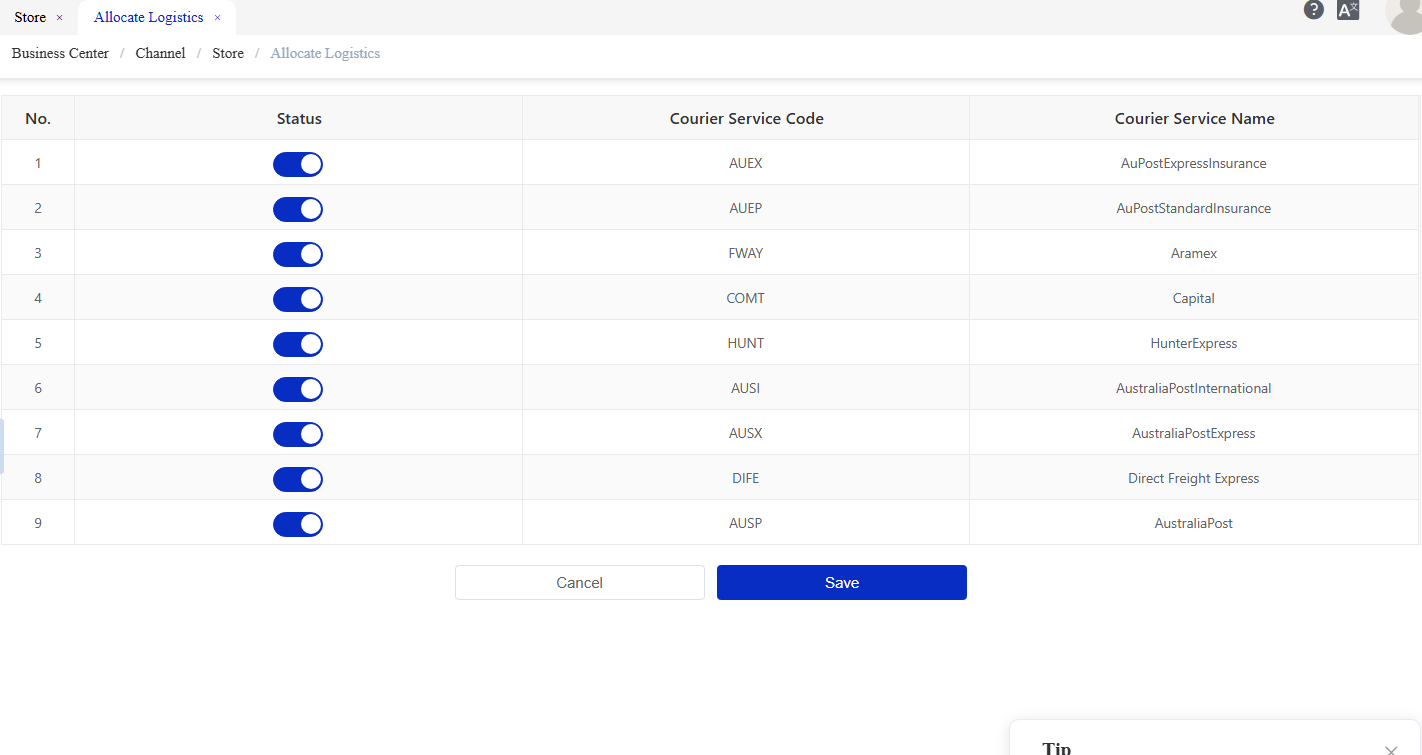Image resolution: width=1422 pixels, height=755 pixels.
Task: Select the AUEX code cell
Action: click(746, 163)
